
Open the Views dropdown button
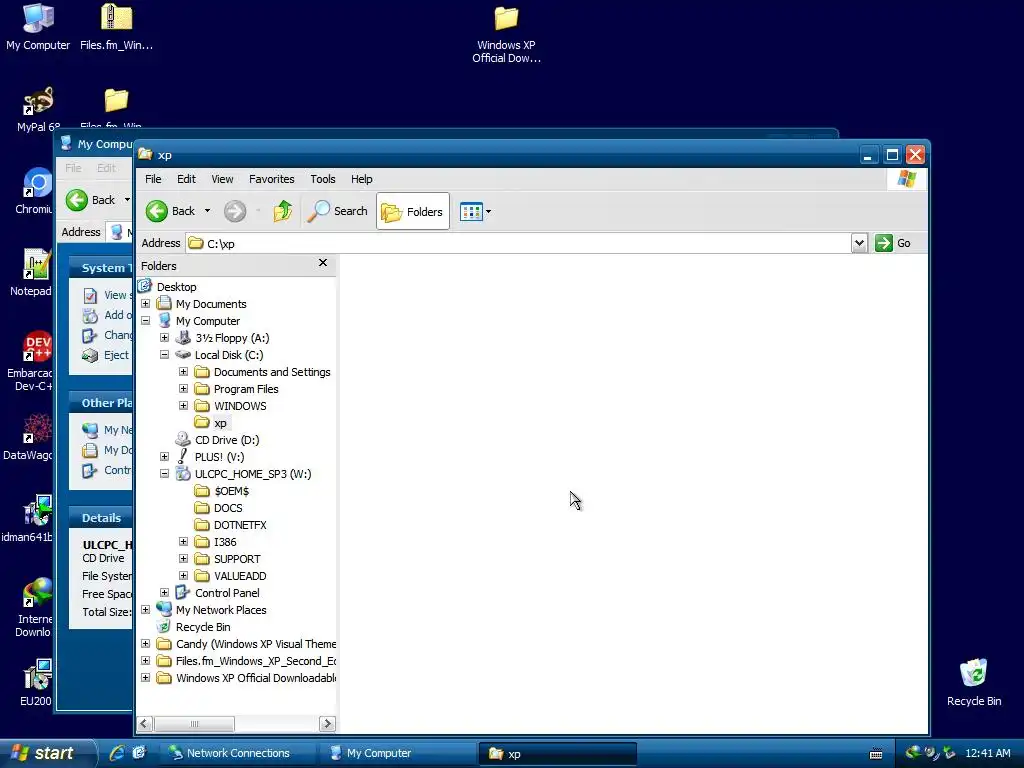tap(475, 212)
